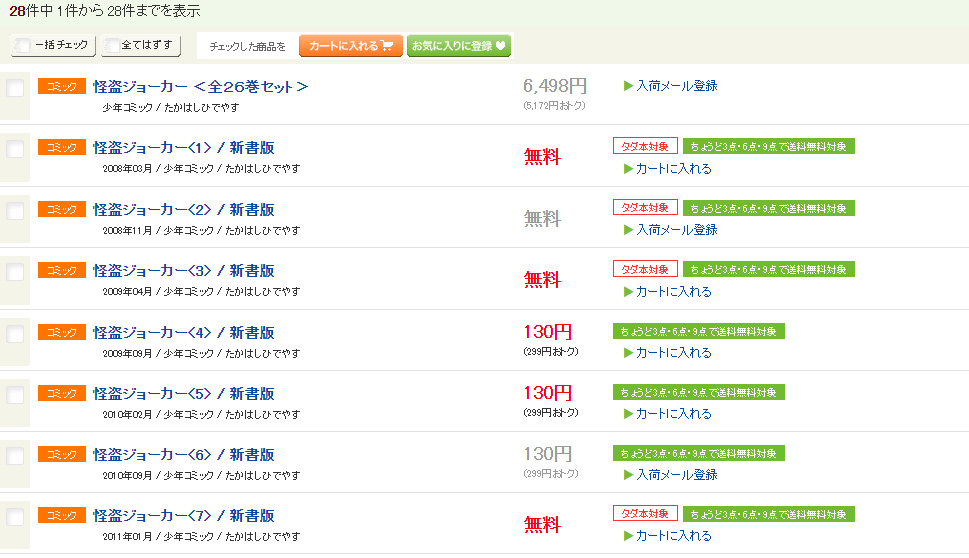Tick the checkbox for 怪盗ジョーカー〈1〉
The width and height of the screenshot is (969, 558).
pyautogui.click(x=16, y=150)
